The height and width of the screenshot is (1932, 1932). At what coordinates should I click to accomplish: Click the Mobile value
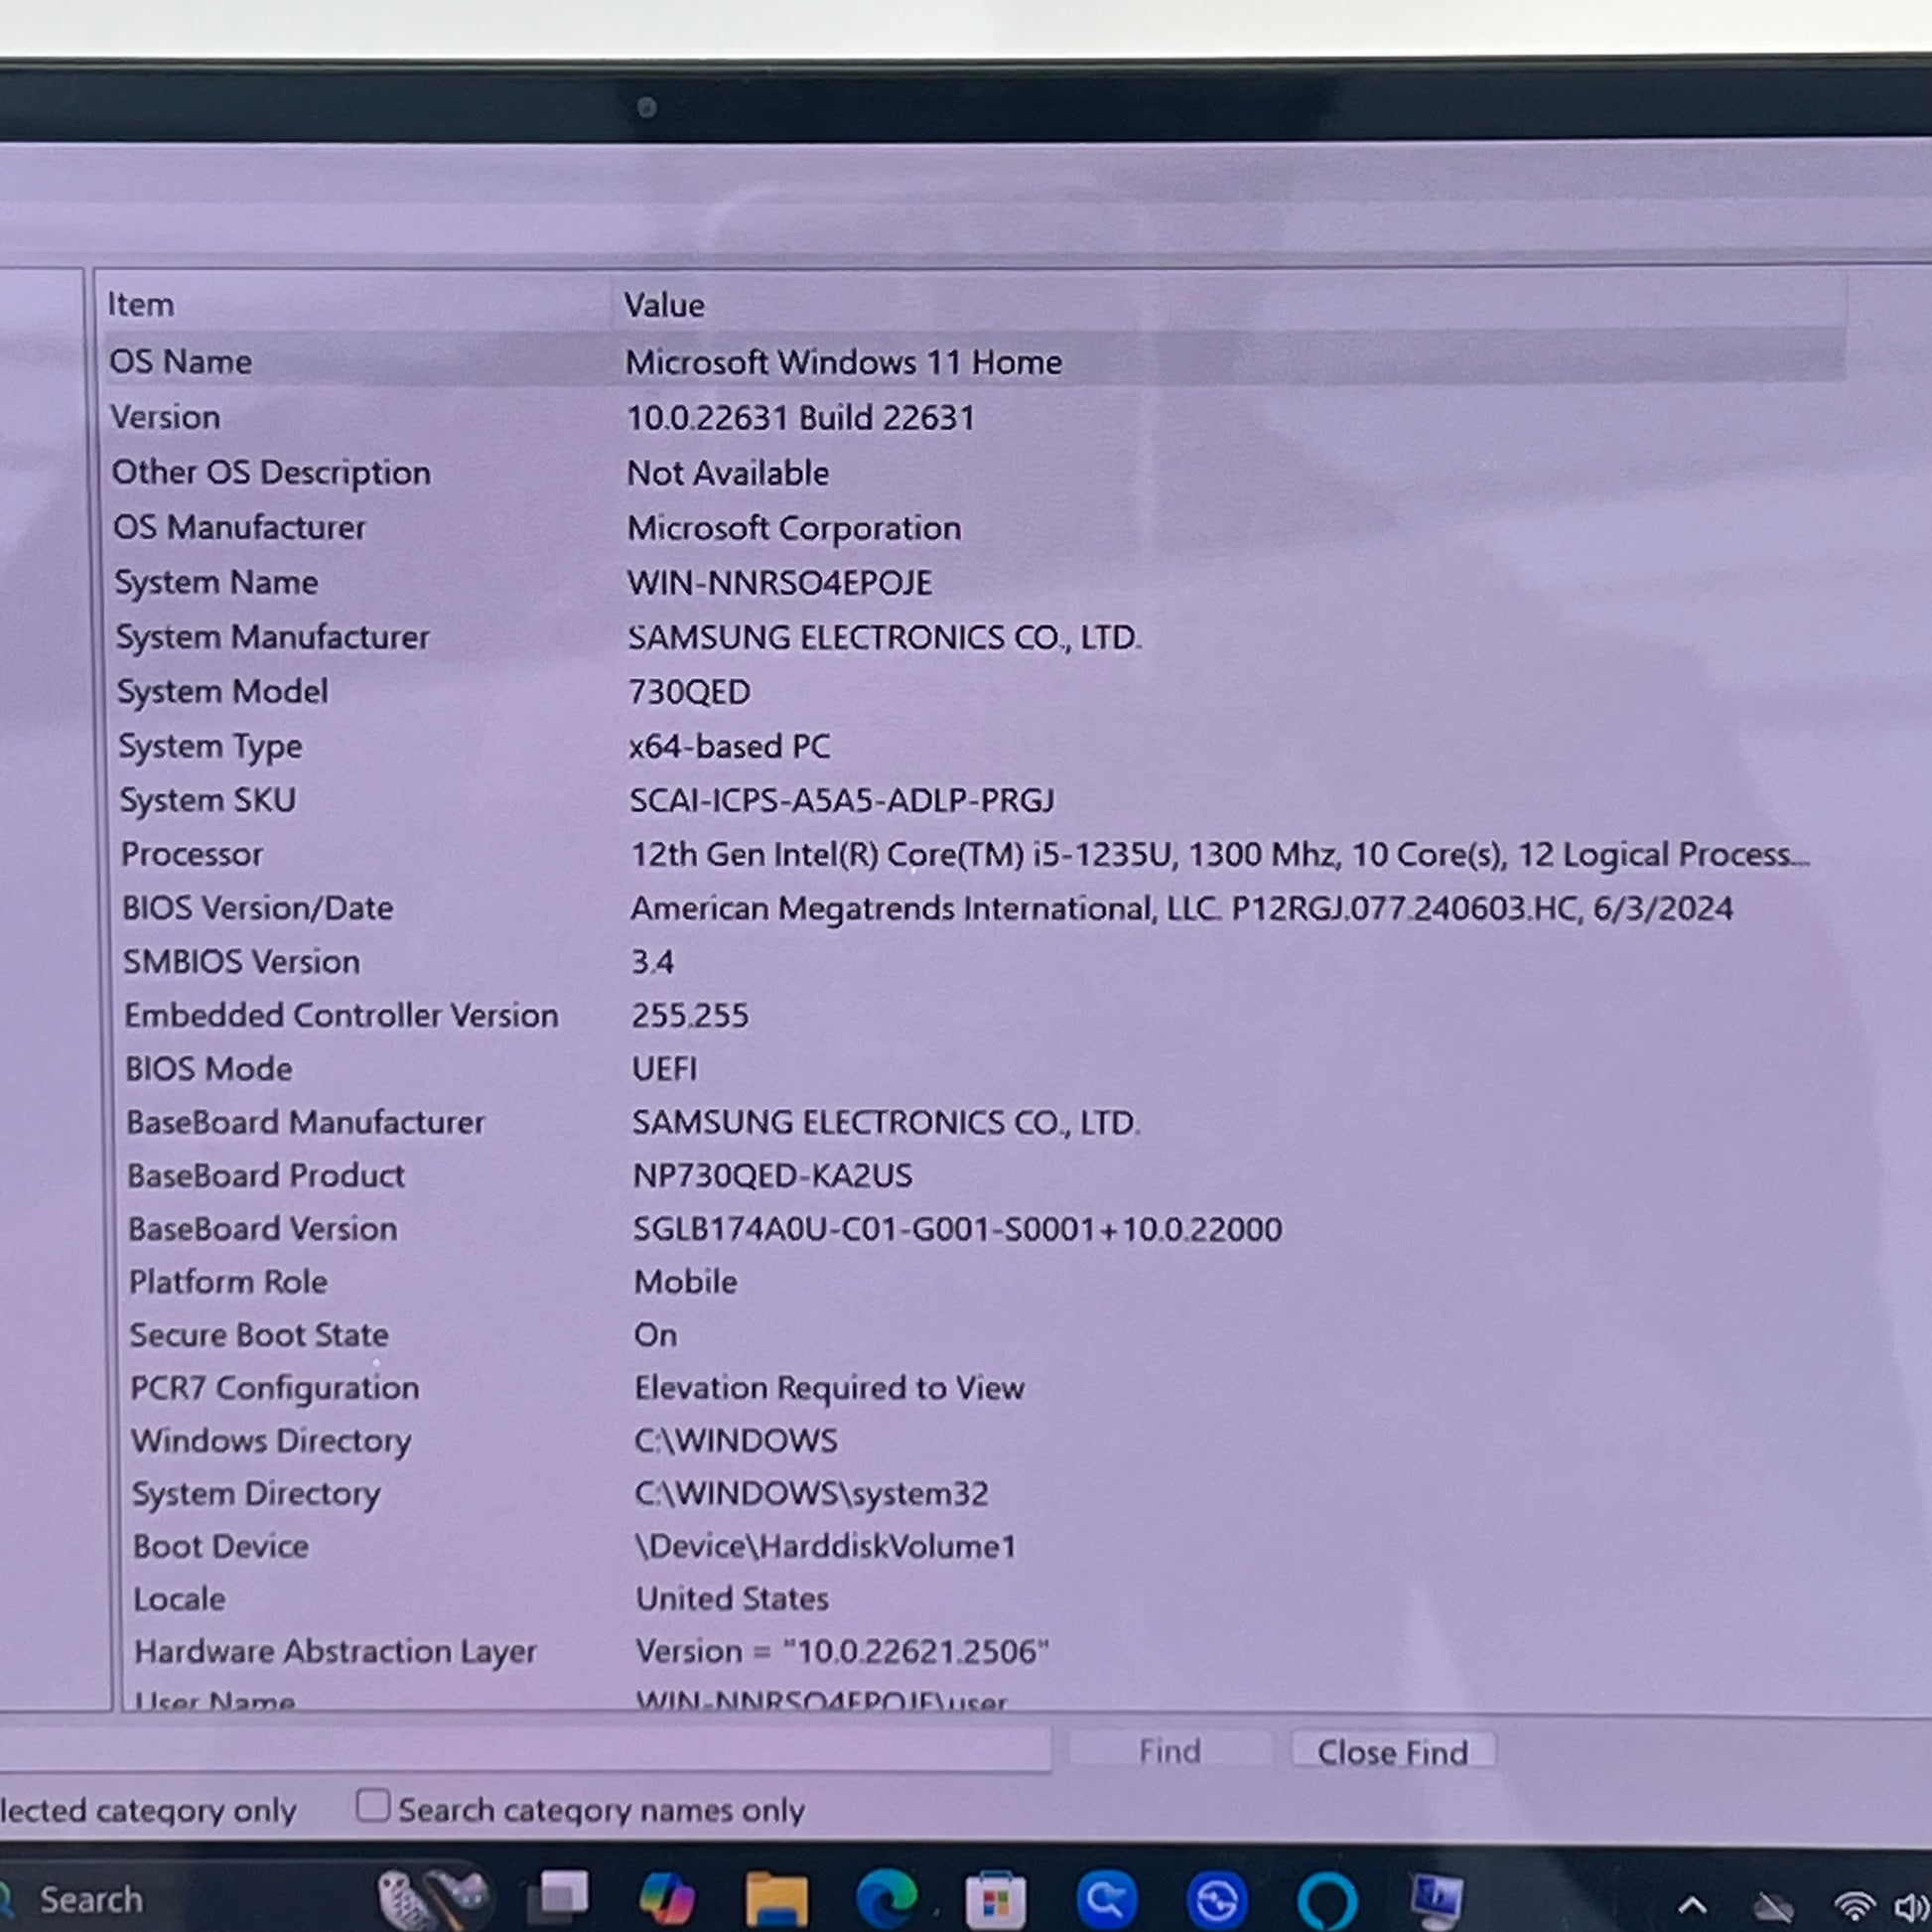[x=685, y=1281]
